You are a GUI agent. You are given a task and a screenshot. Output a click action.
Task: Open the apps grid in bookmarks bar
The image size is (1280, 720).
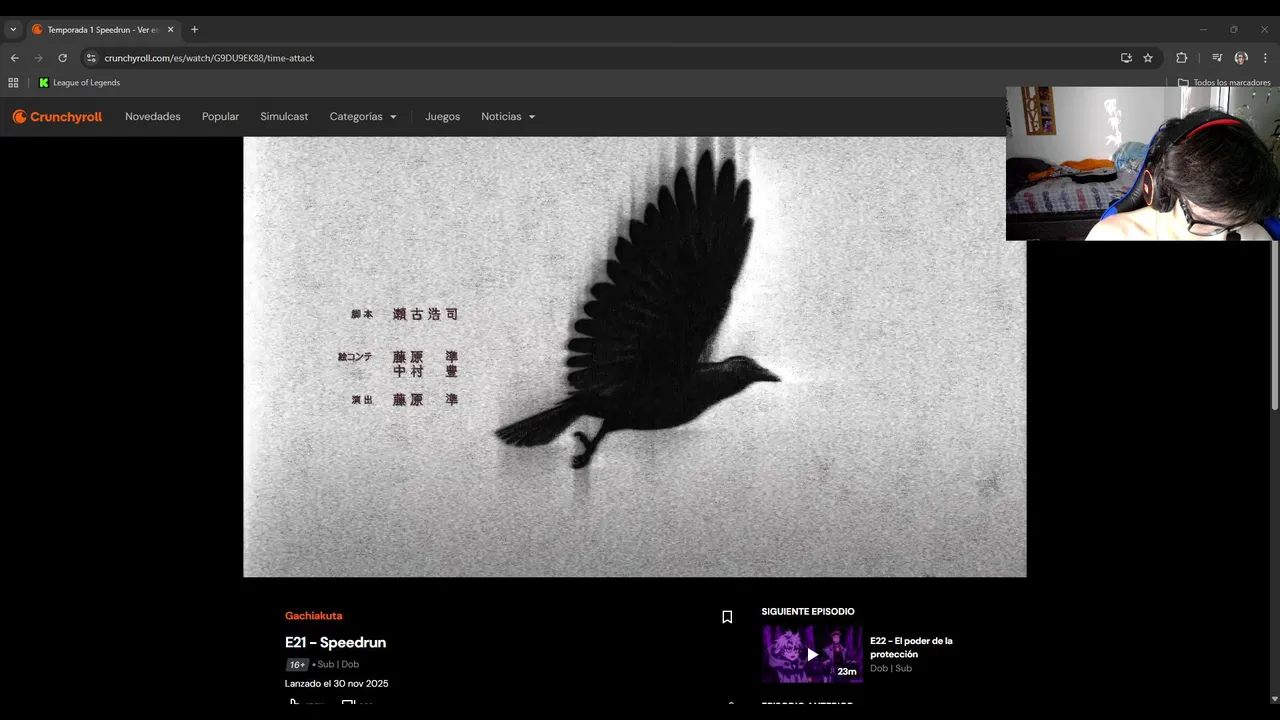(x=13, y=83)
